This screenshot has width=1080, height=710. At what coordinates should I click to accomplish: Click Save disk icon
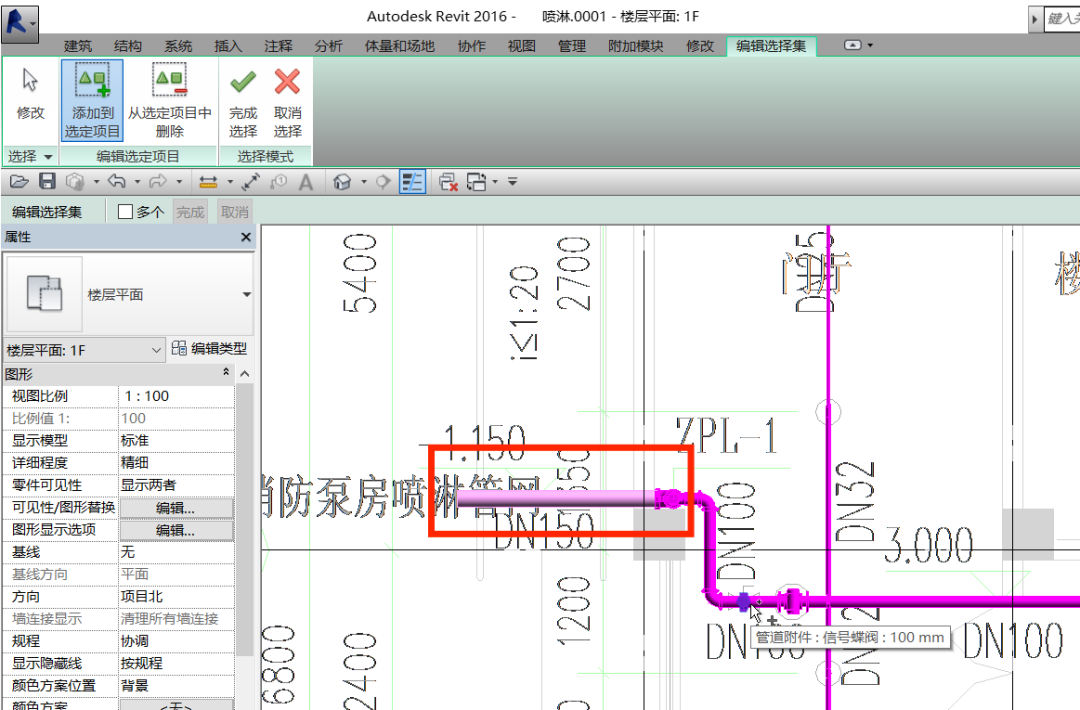[x=47, y=182]
